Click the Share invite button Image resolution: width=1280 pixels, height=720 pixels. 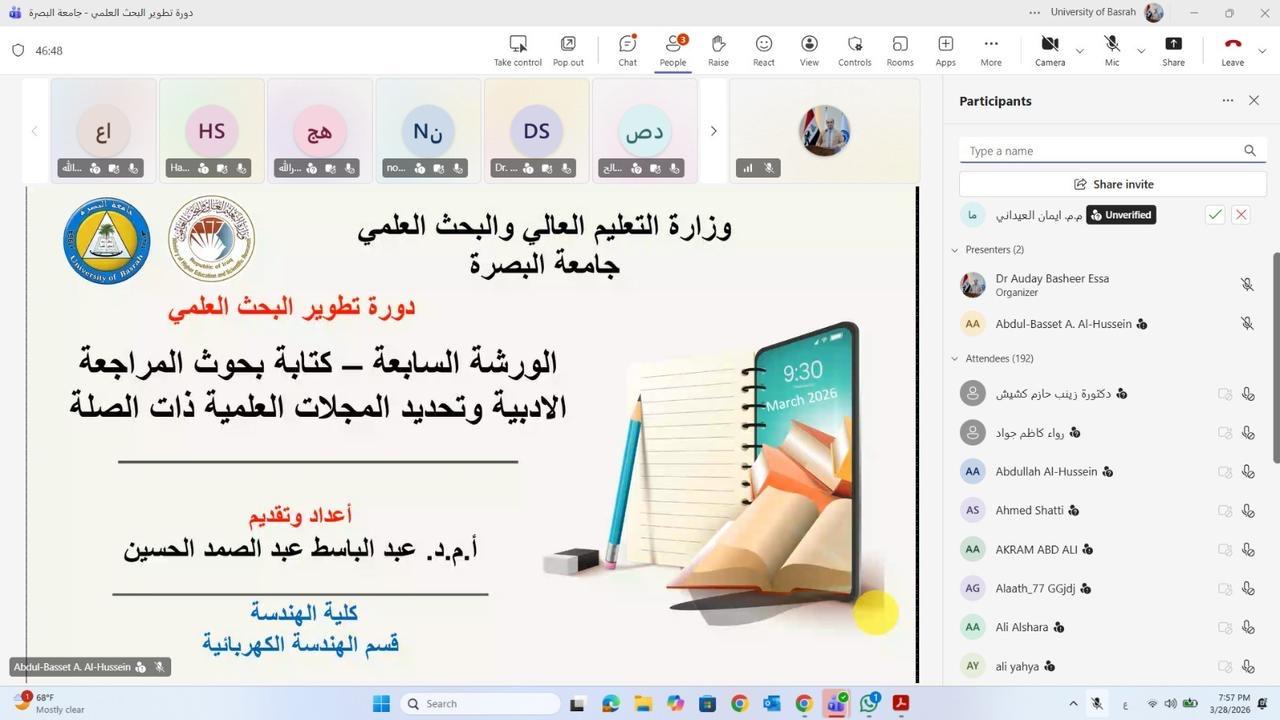(x=1112, y=184)
